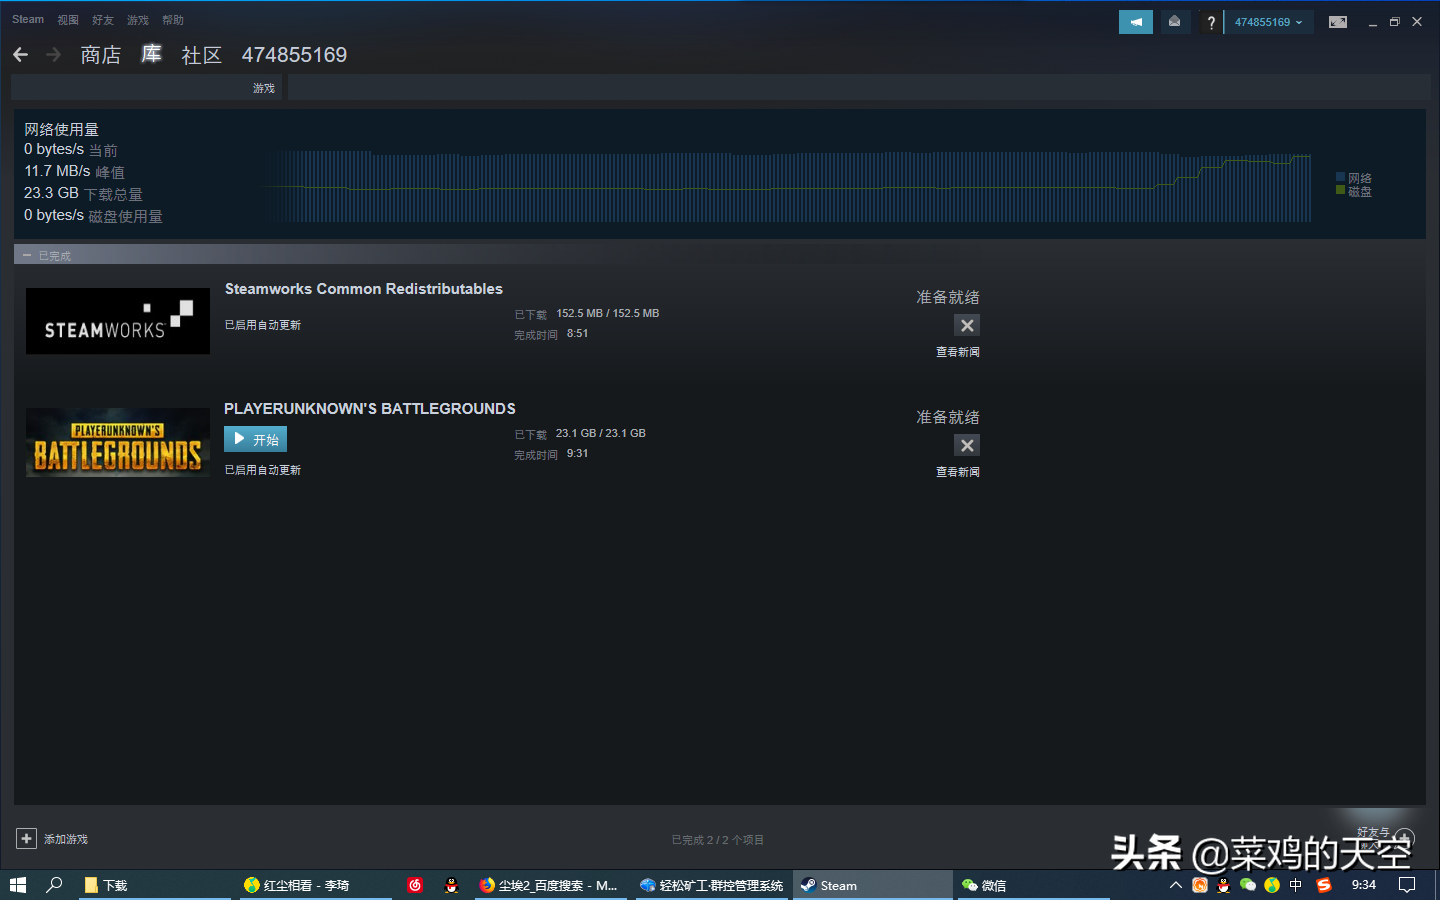Viewport: 1440px width, 900px height.
Task: Click the orange N icon in the system tray
Action: pyautogui.click(x=1200, y=885)
